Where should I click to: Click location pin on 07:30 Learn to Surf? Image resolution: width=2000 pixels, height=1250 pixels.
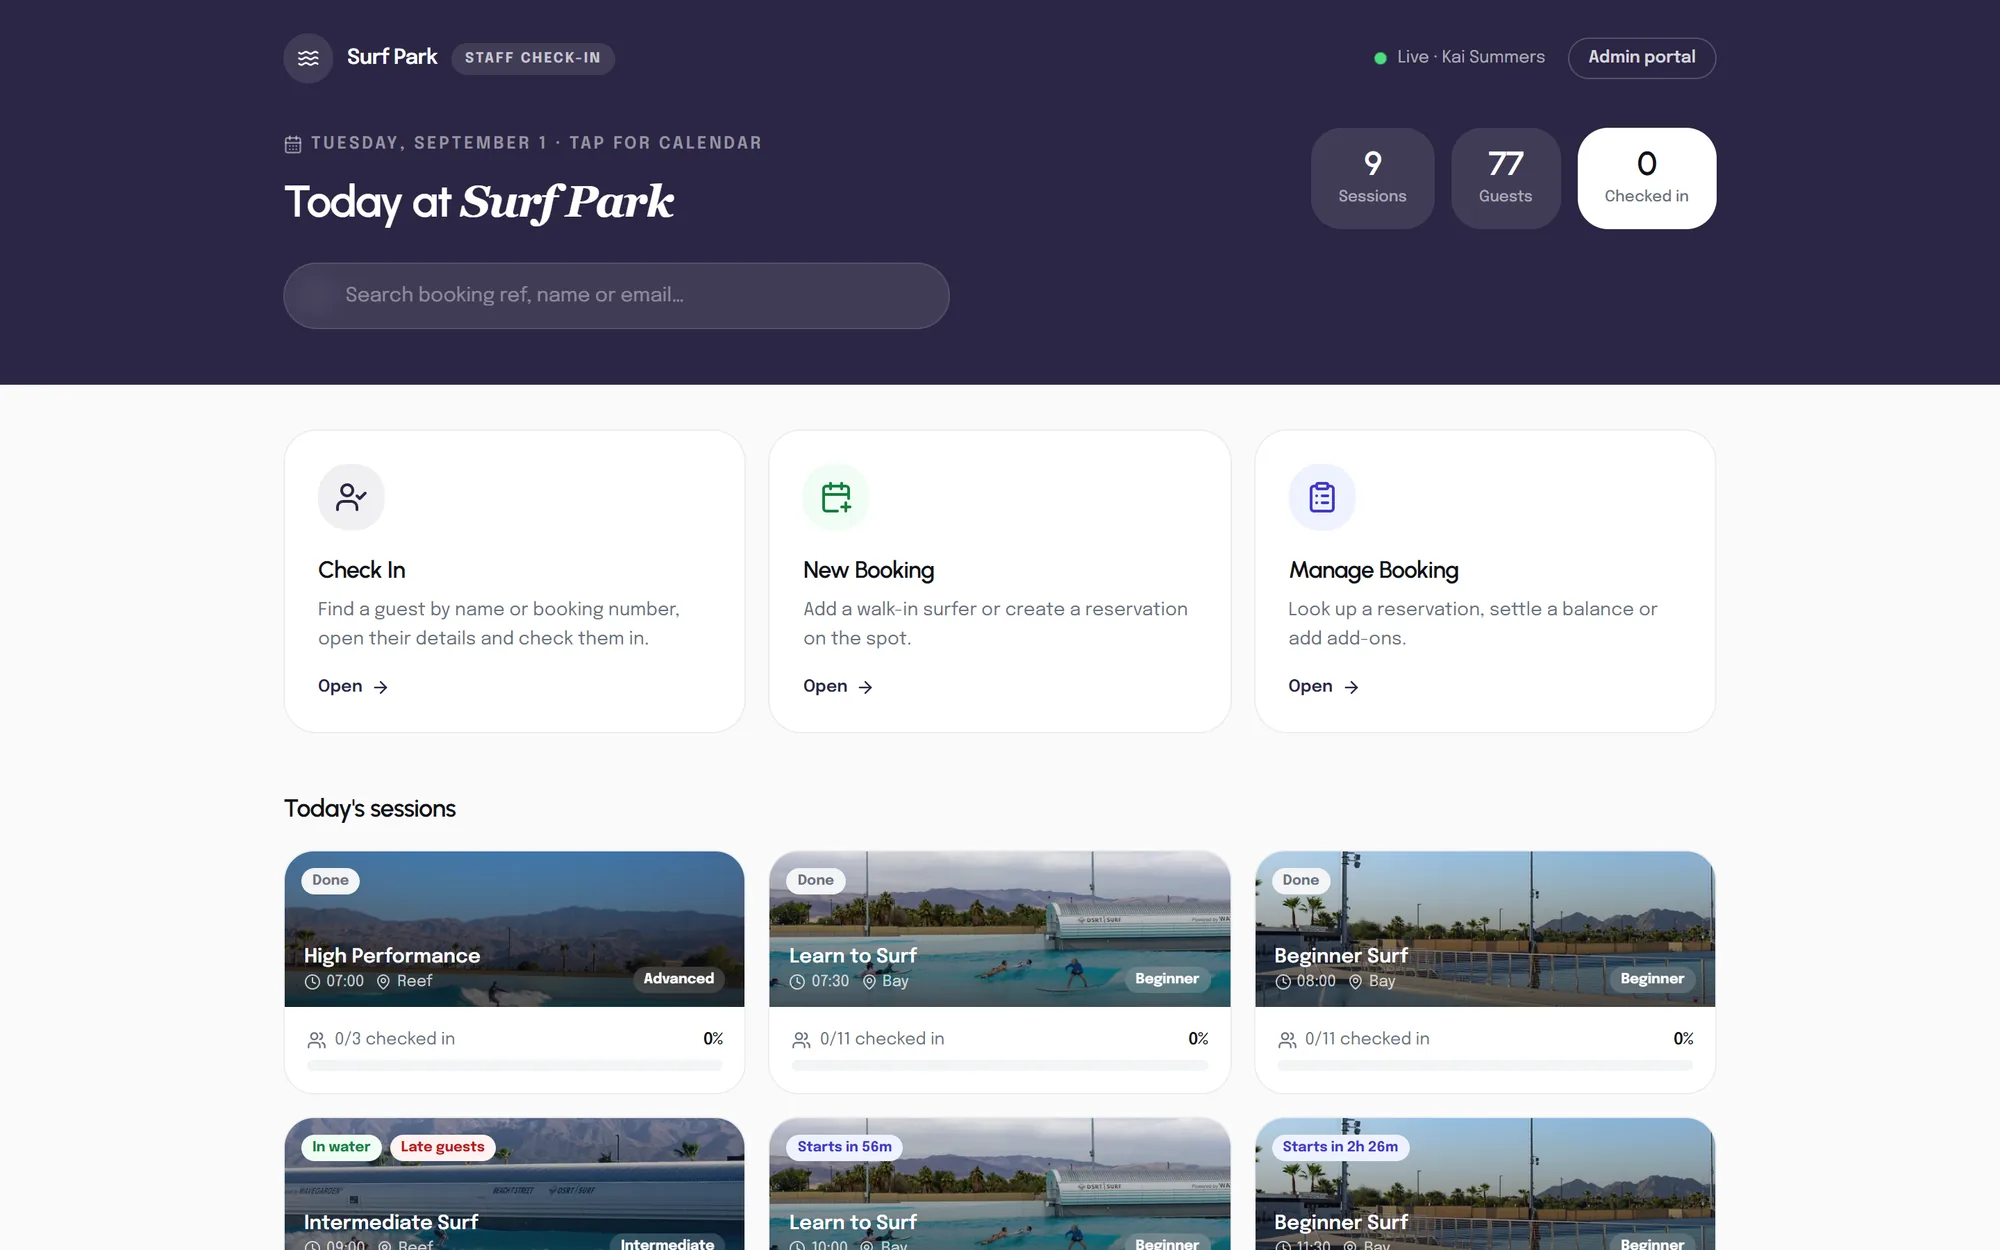[x=869, y=982]
